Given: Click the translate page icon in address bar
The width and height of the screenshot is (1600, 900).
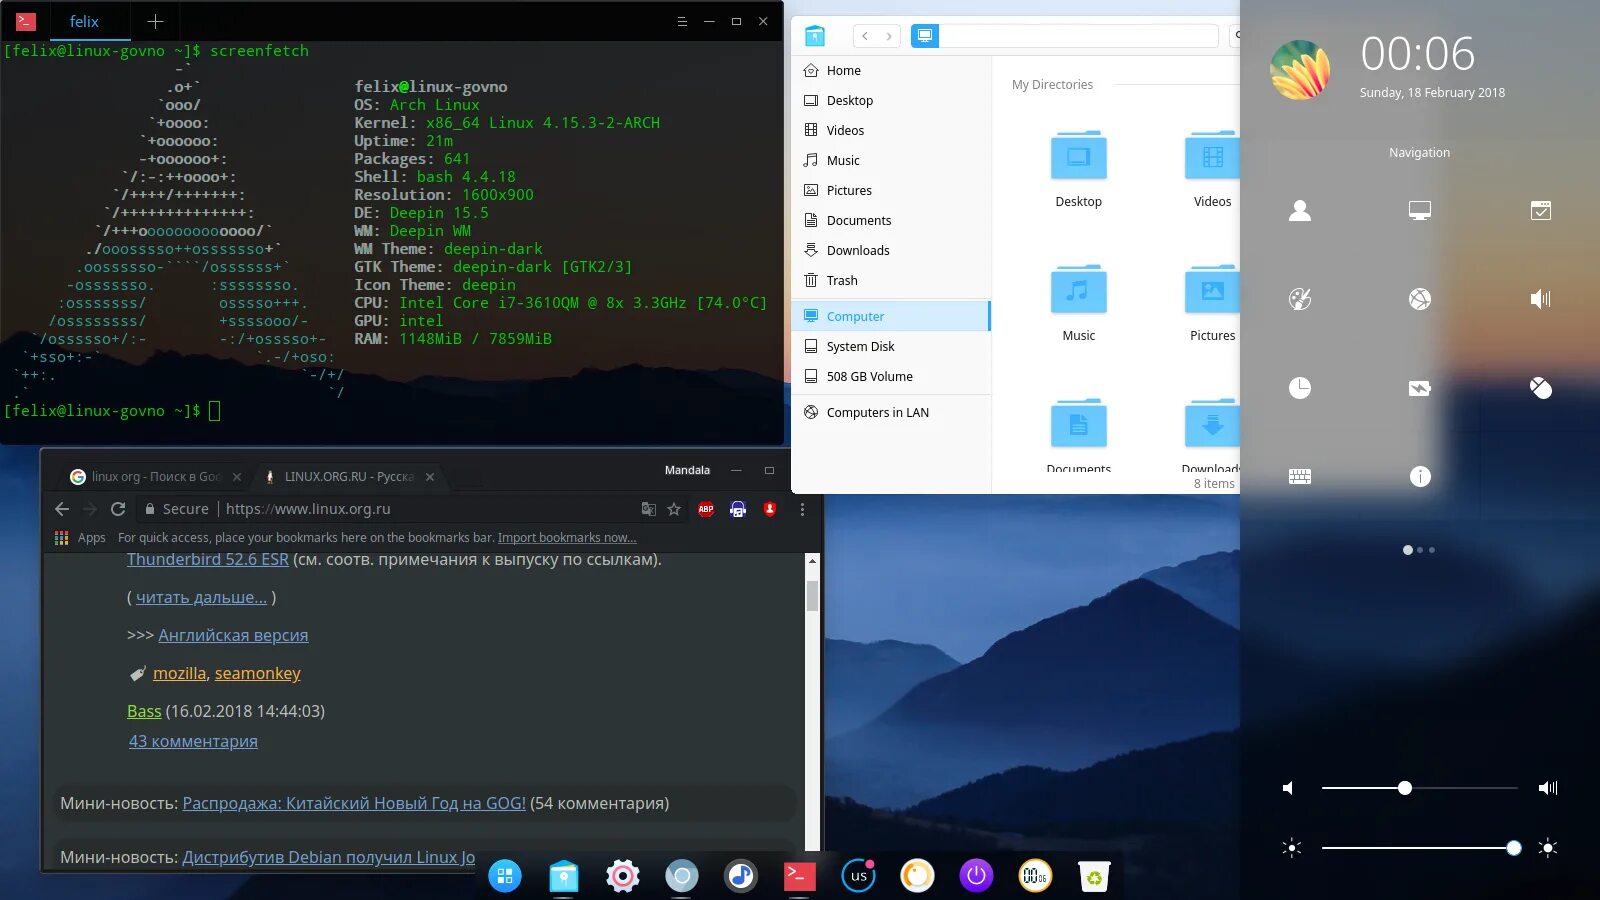Looking at the screenshot, I should [x=649, y=509].
